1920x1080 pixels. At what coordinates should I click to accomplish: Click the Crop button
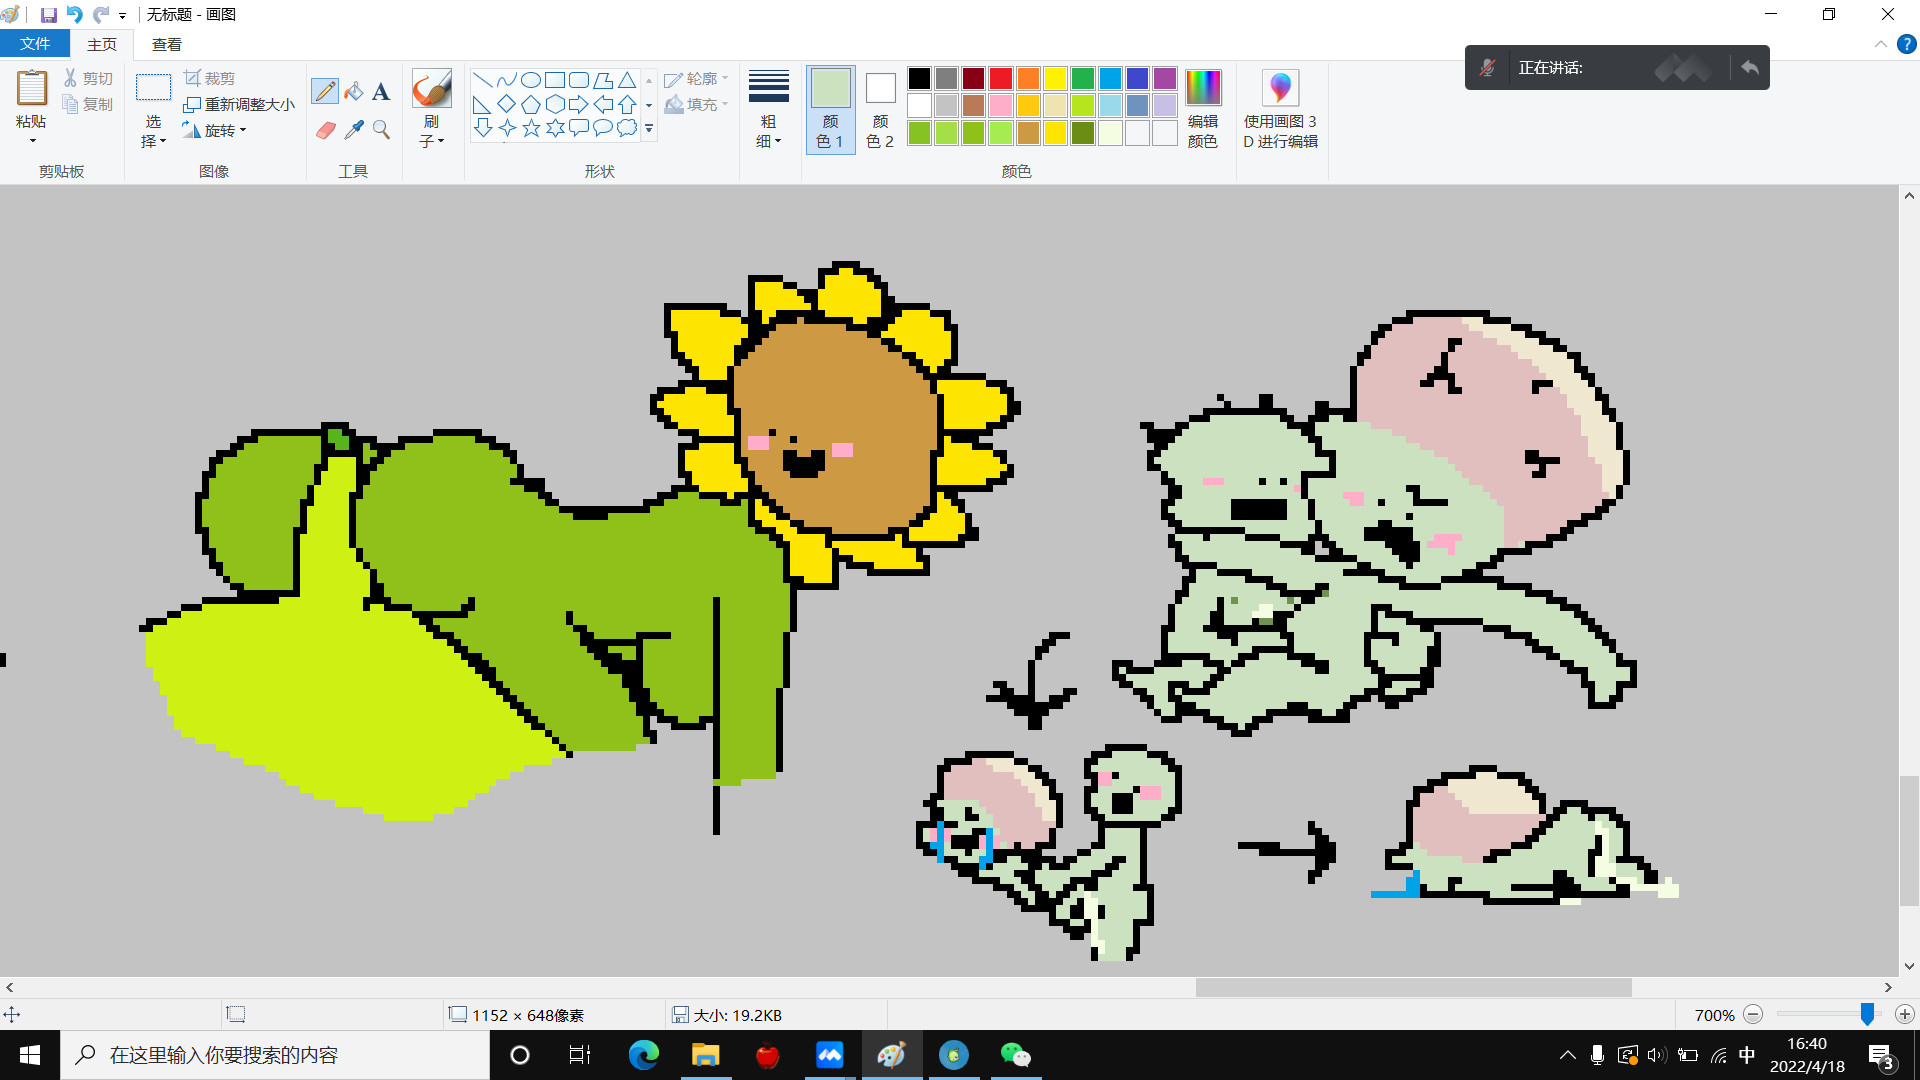(210, 78)
